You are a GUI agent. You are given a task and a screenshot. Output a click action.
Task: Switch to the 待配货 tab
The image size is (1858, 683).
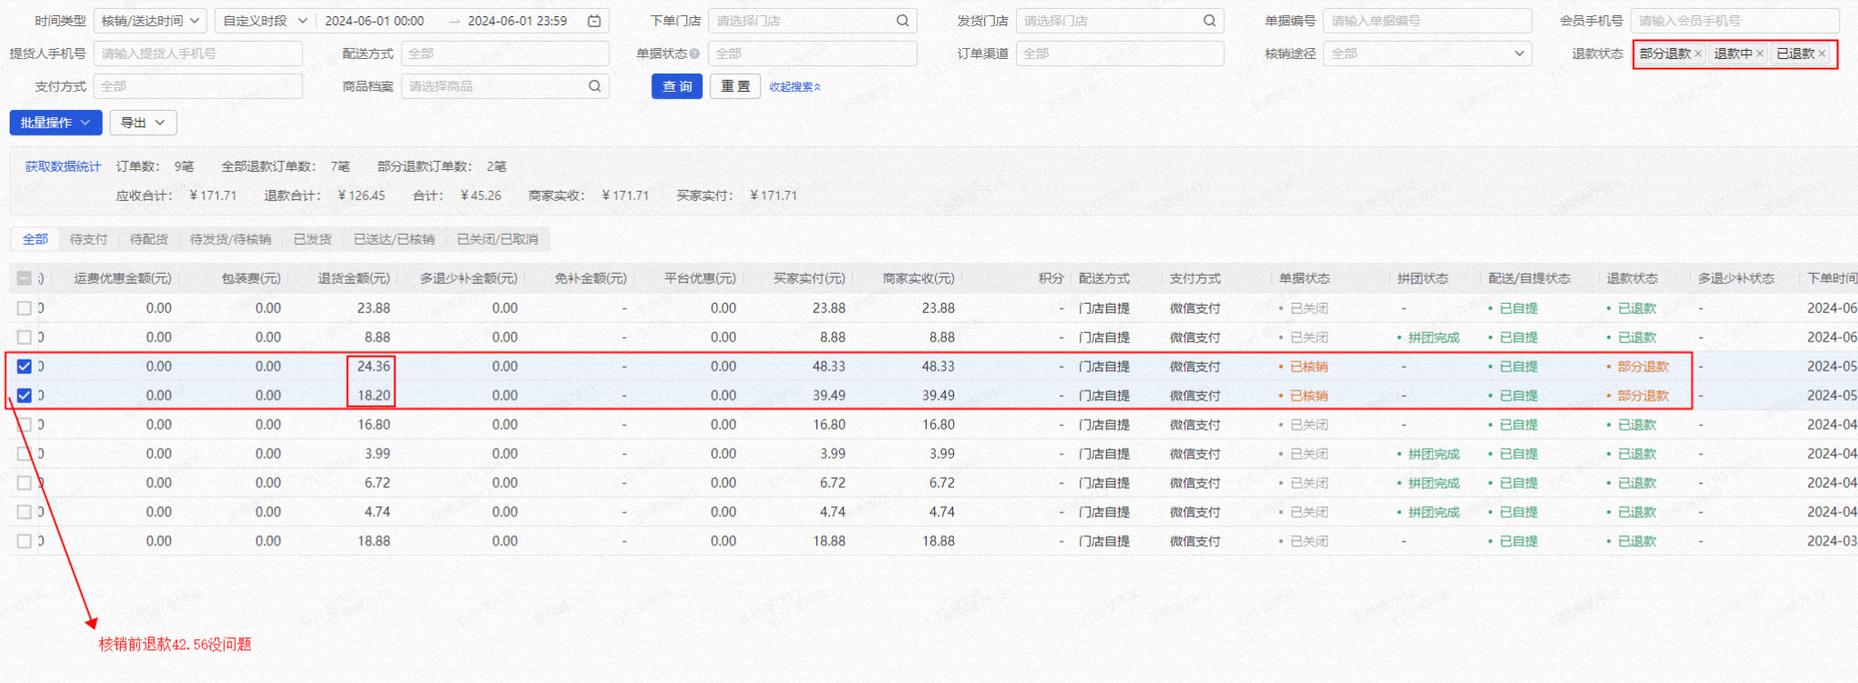click(149, 240)
